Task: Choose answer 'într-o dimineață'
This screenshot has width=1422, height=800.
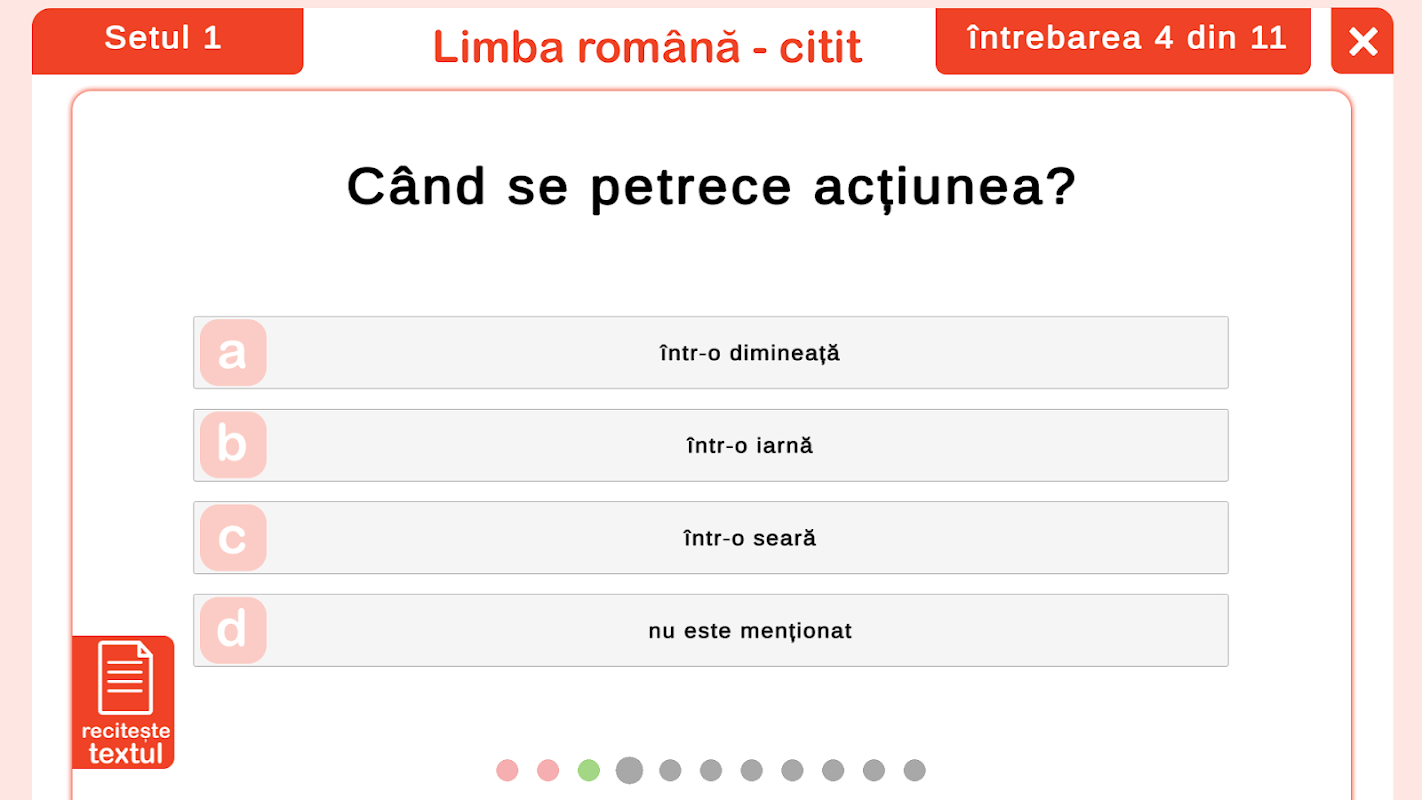Action: [749, 353]
